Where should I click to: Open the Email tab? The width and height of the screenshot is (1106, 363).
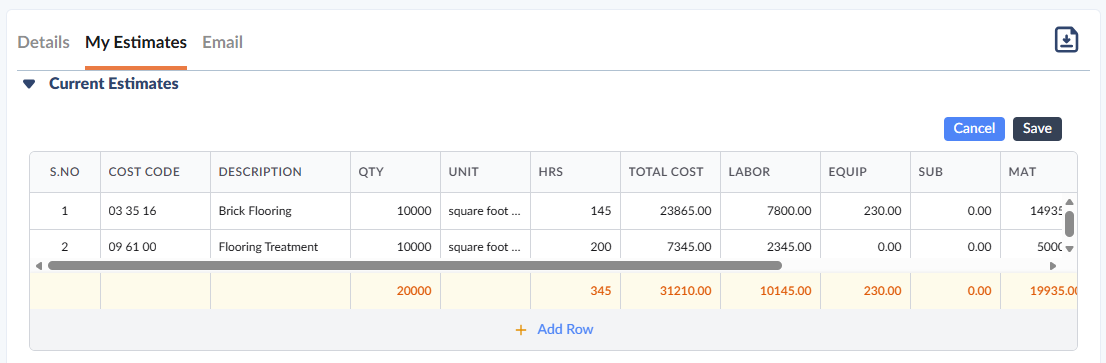click(x=223, y=42)
